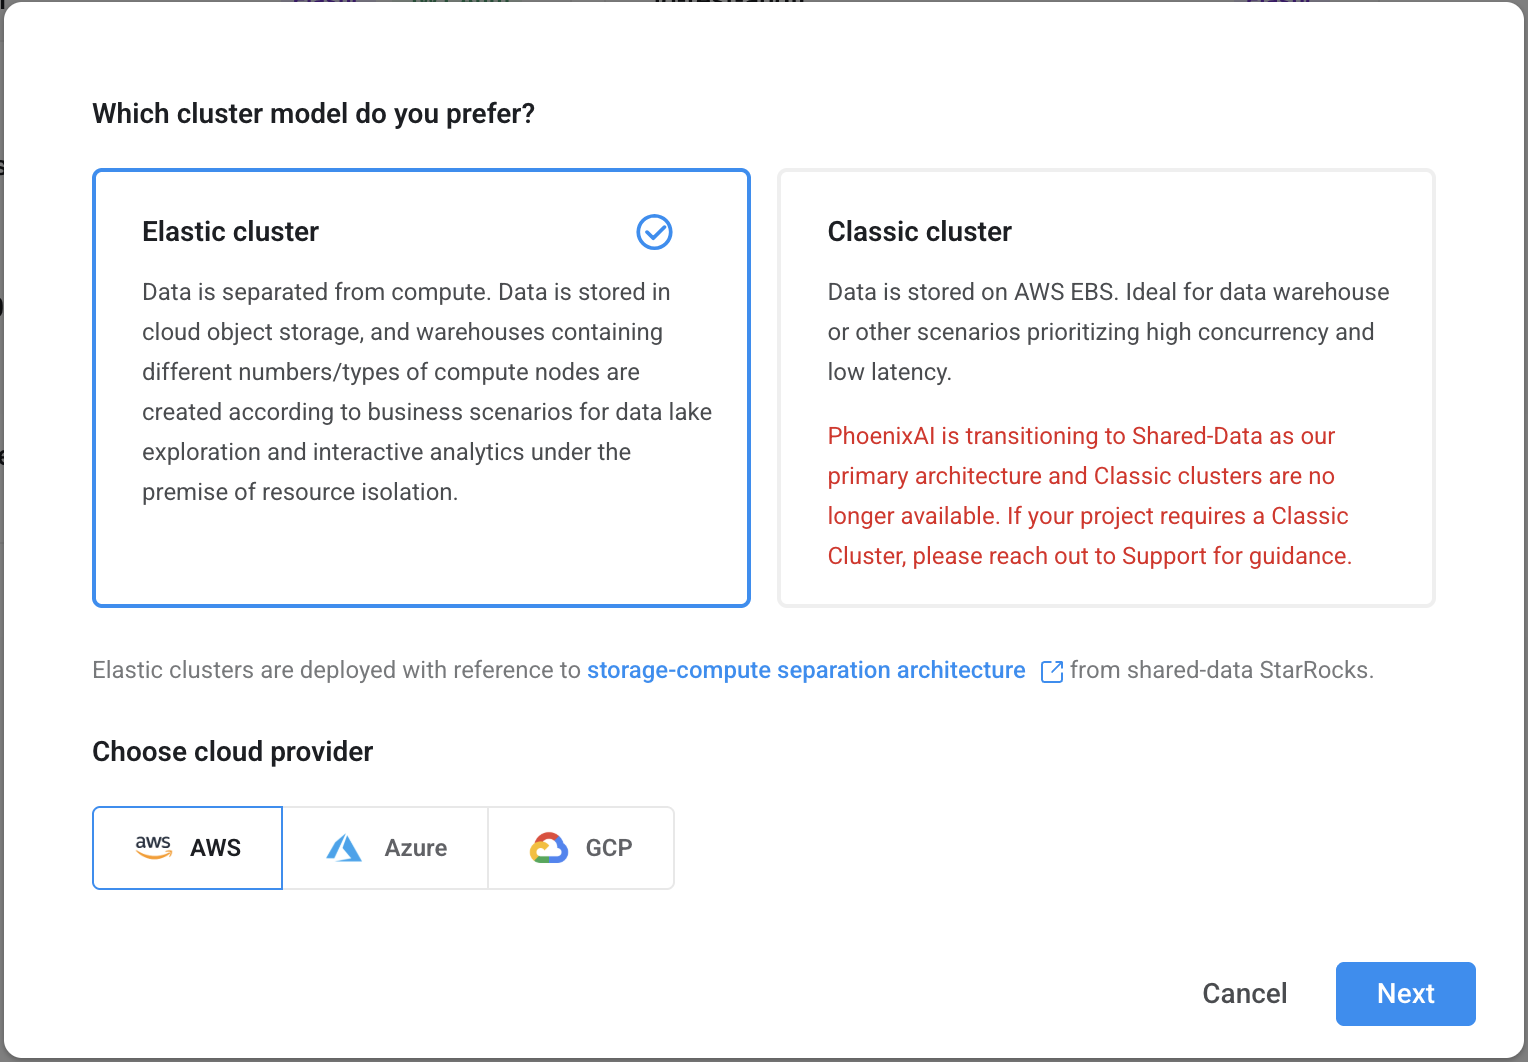
Task: Click the blue checkmark on Elastic cluster
Action: (x=654, y=232)
